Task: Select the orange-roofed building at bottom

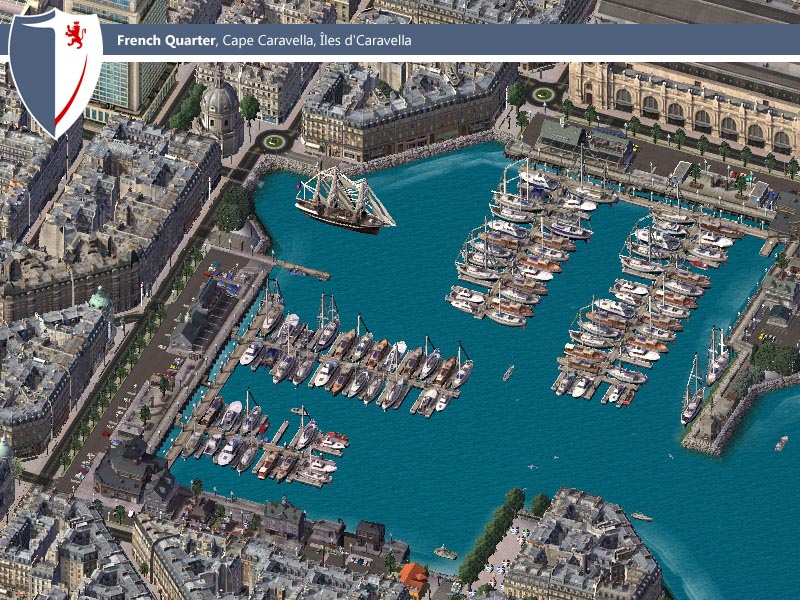Action: point(414,579)
